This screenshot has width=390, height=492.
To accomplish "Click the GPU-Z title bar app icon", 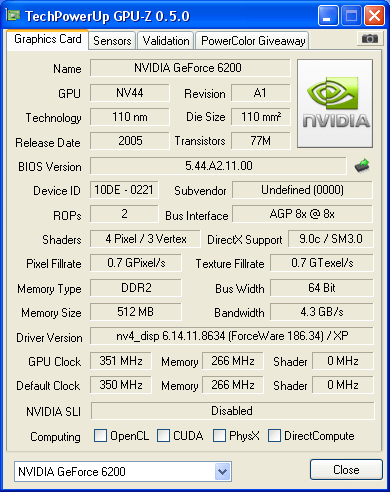I will click(13, 15).
